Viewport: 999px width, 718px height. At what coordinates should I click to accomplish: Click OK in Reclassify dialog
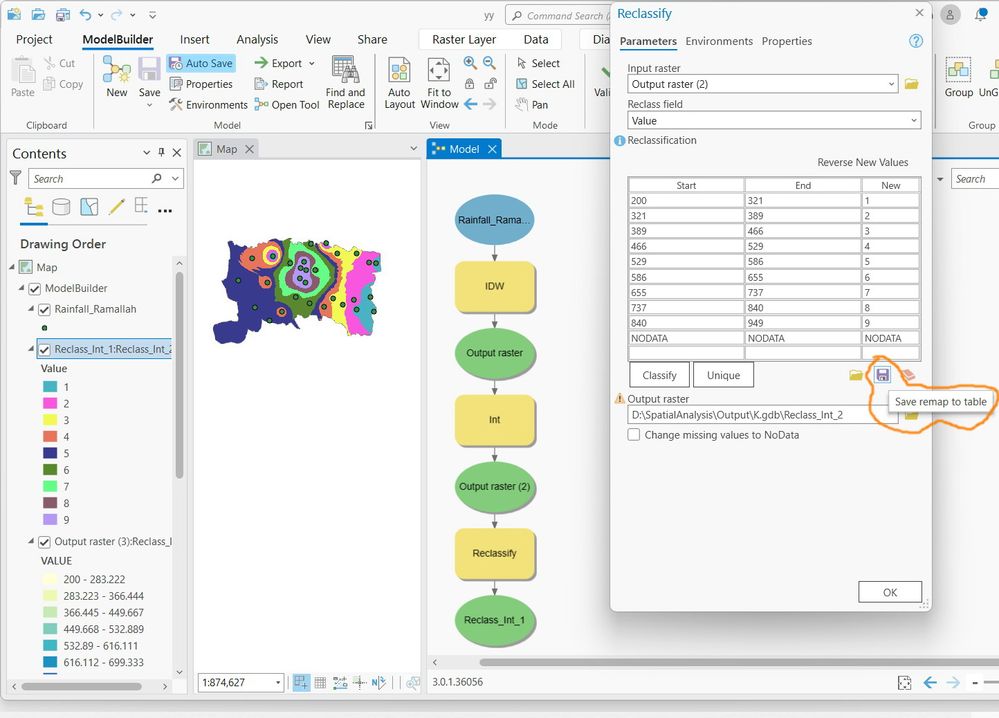coord(889,592)
